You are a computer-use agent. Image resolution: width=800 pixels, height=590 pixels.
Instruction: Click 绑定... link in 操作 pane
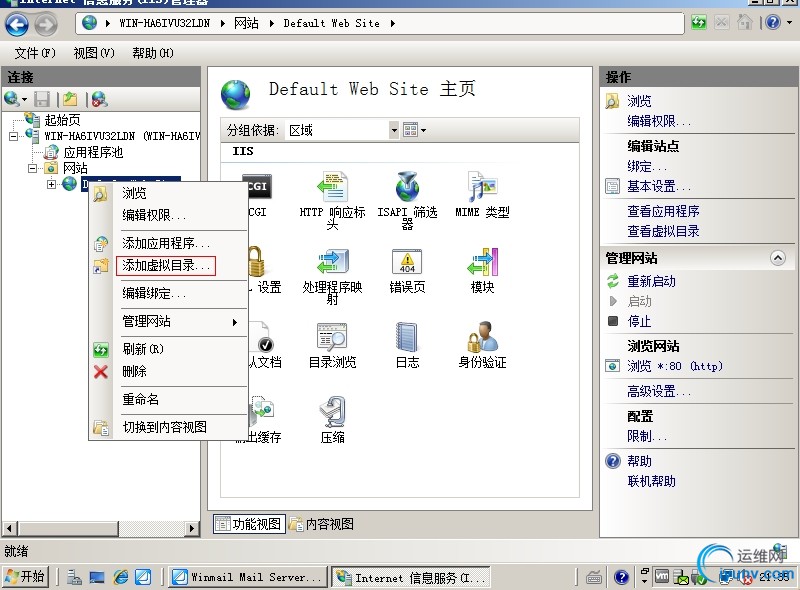tap(646, 167)
